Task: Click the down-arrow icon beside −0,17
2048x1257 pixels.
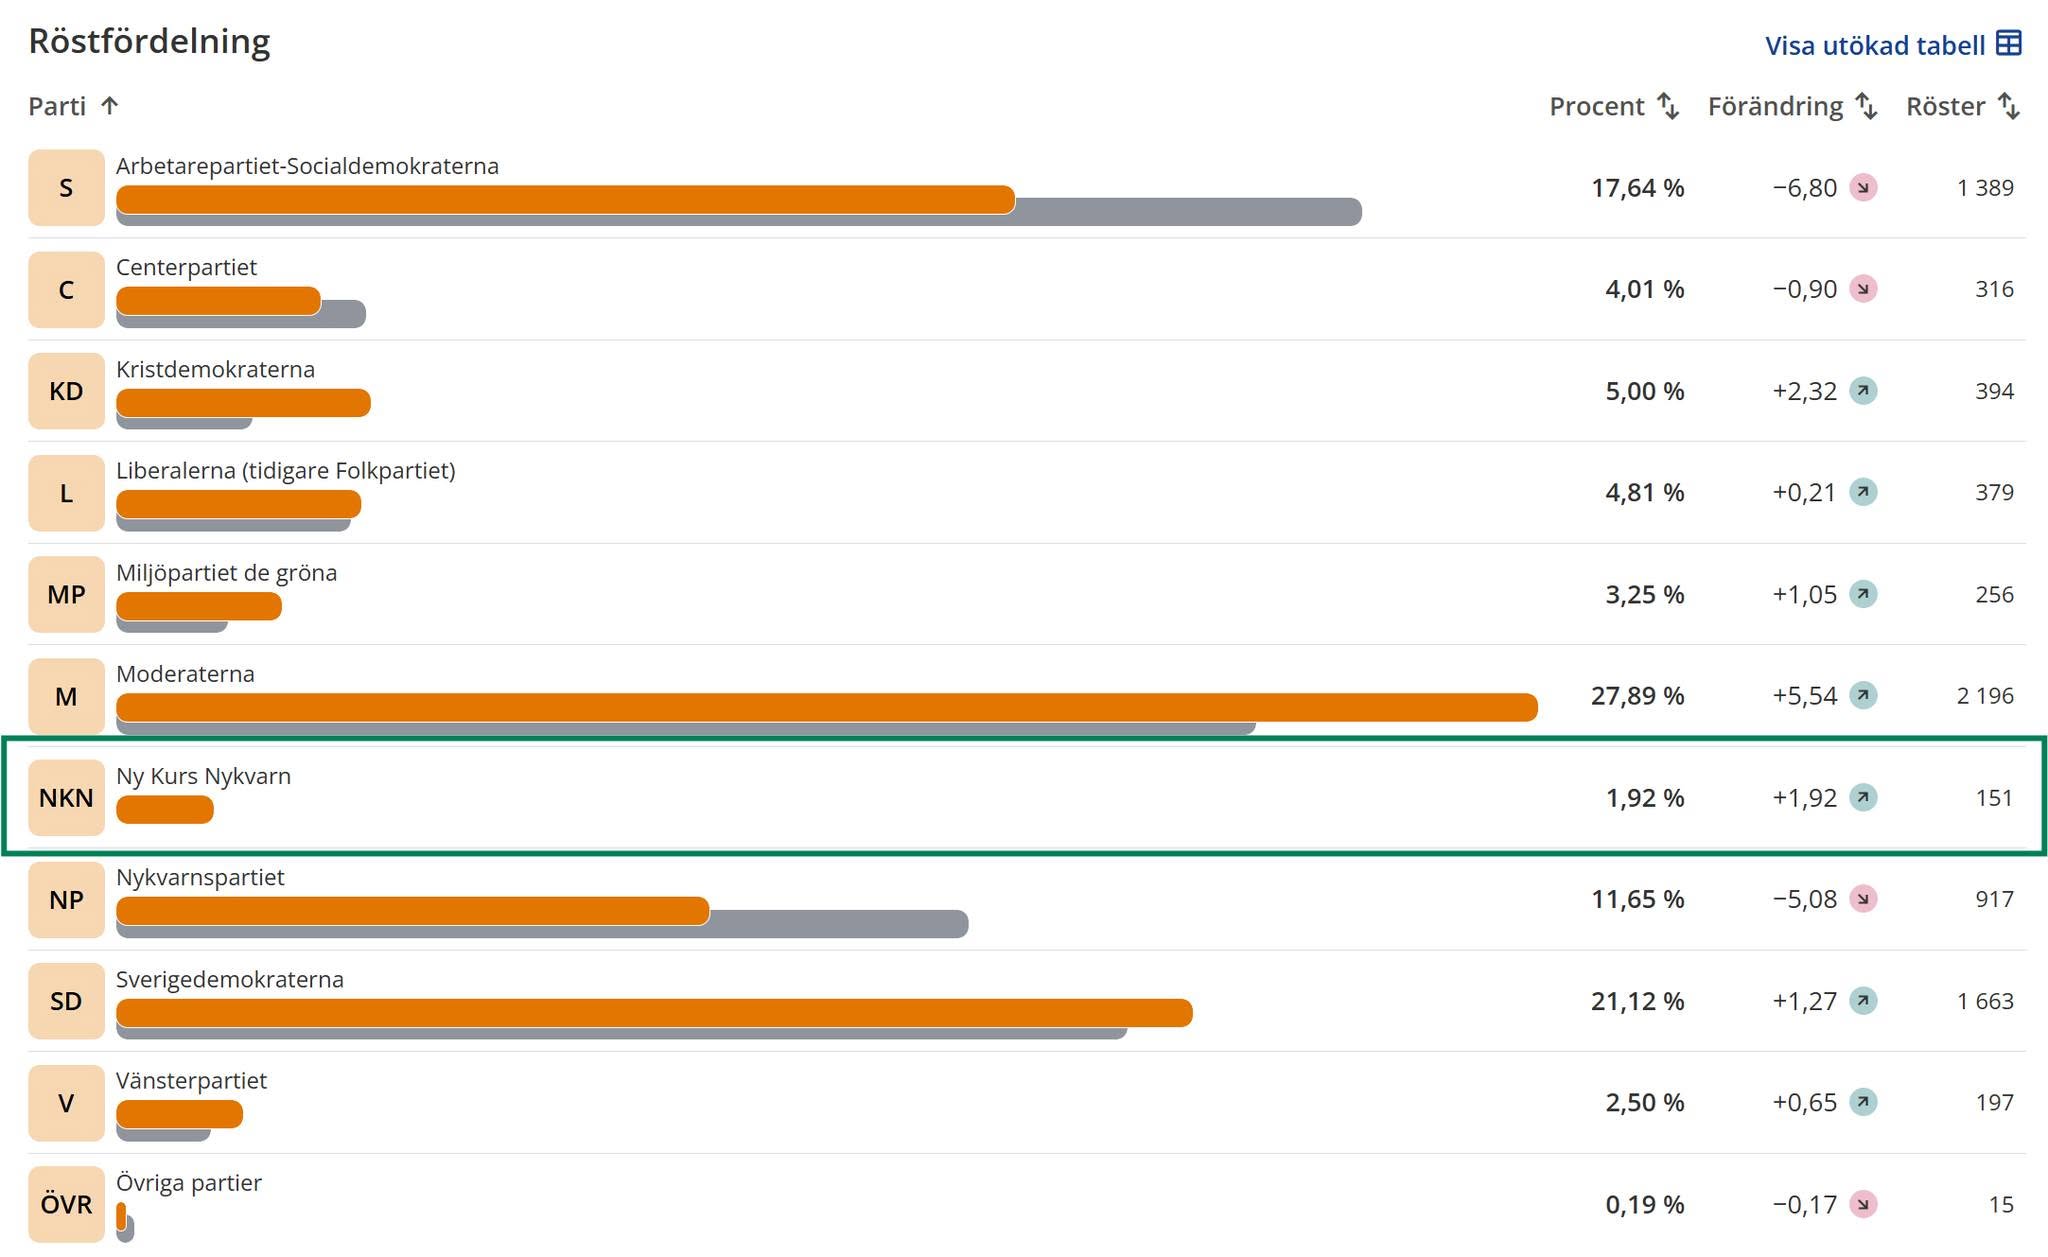Action: click(1863, 1204)
